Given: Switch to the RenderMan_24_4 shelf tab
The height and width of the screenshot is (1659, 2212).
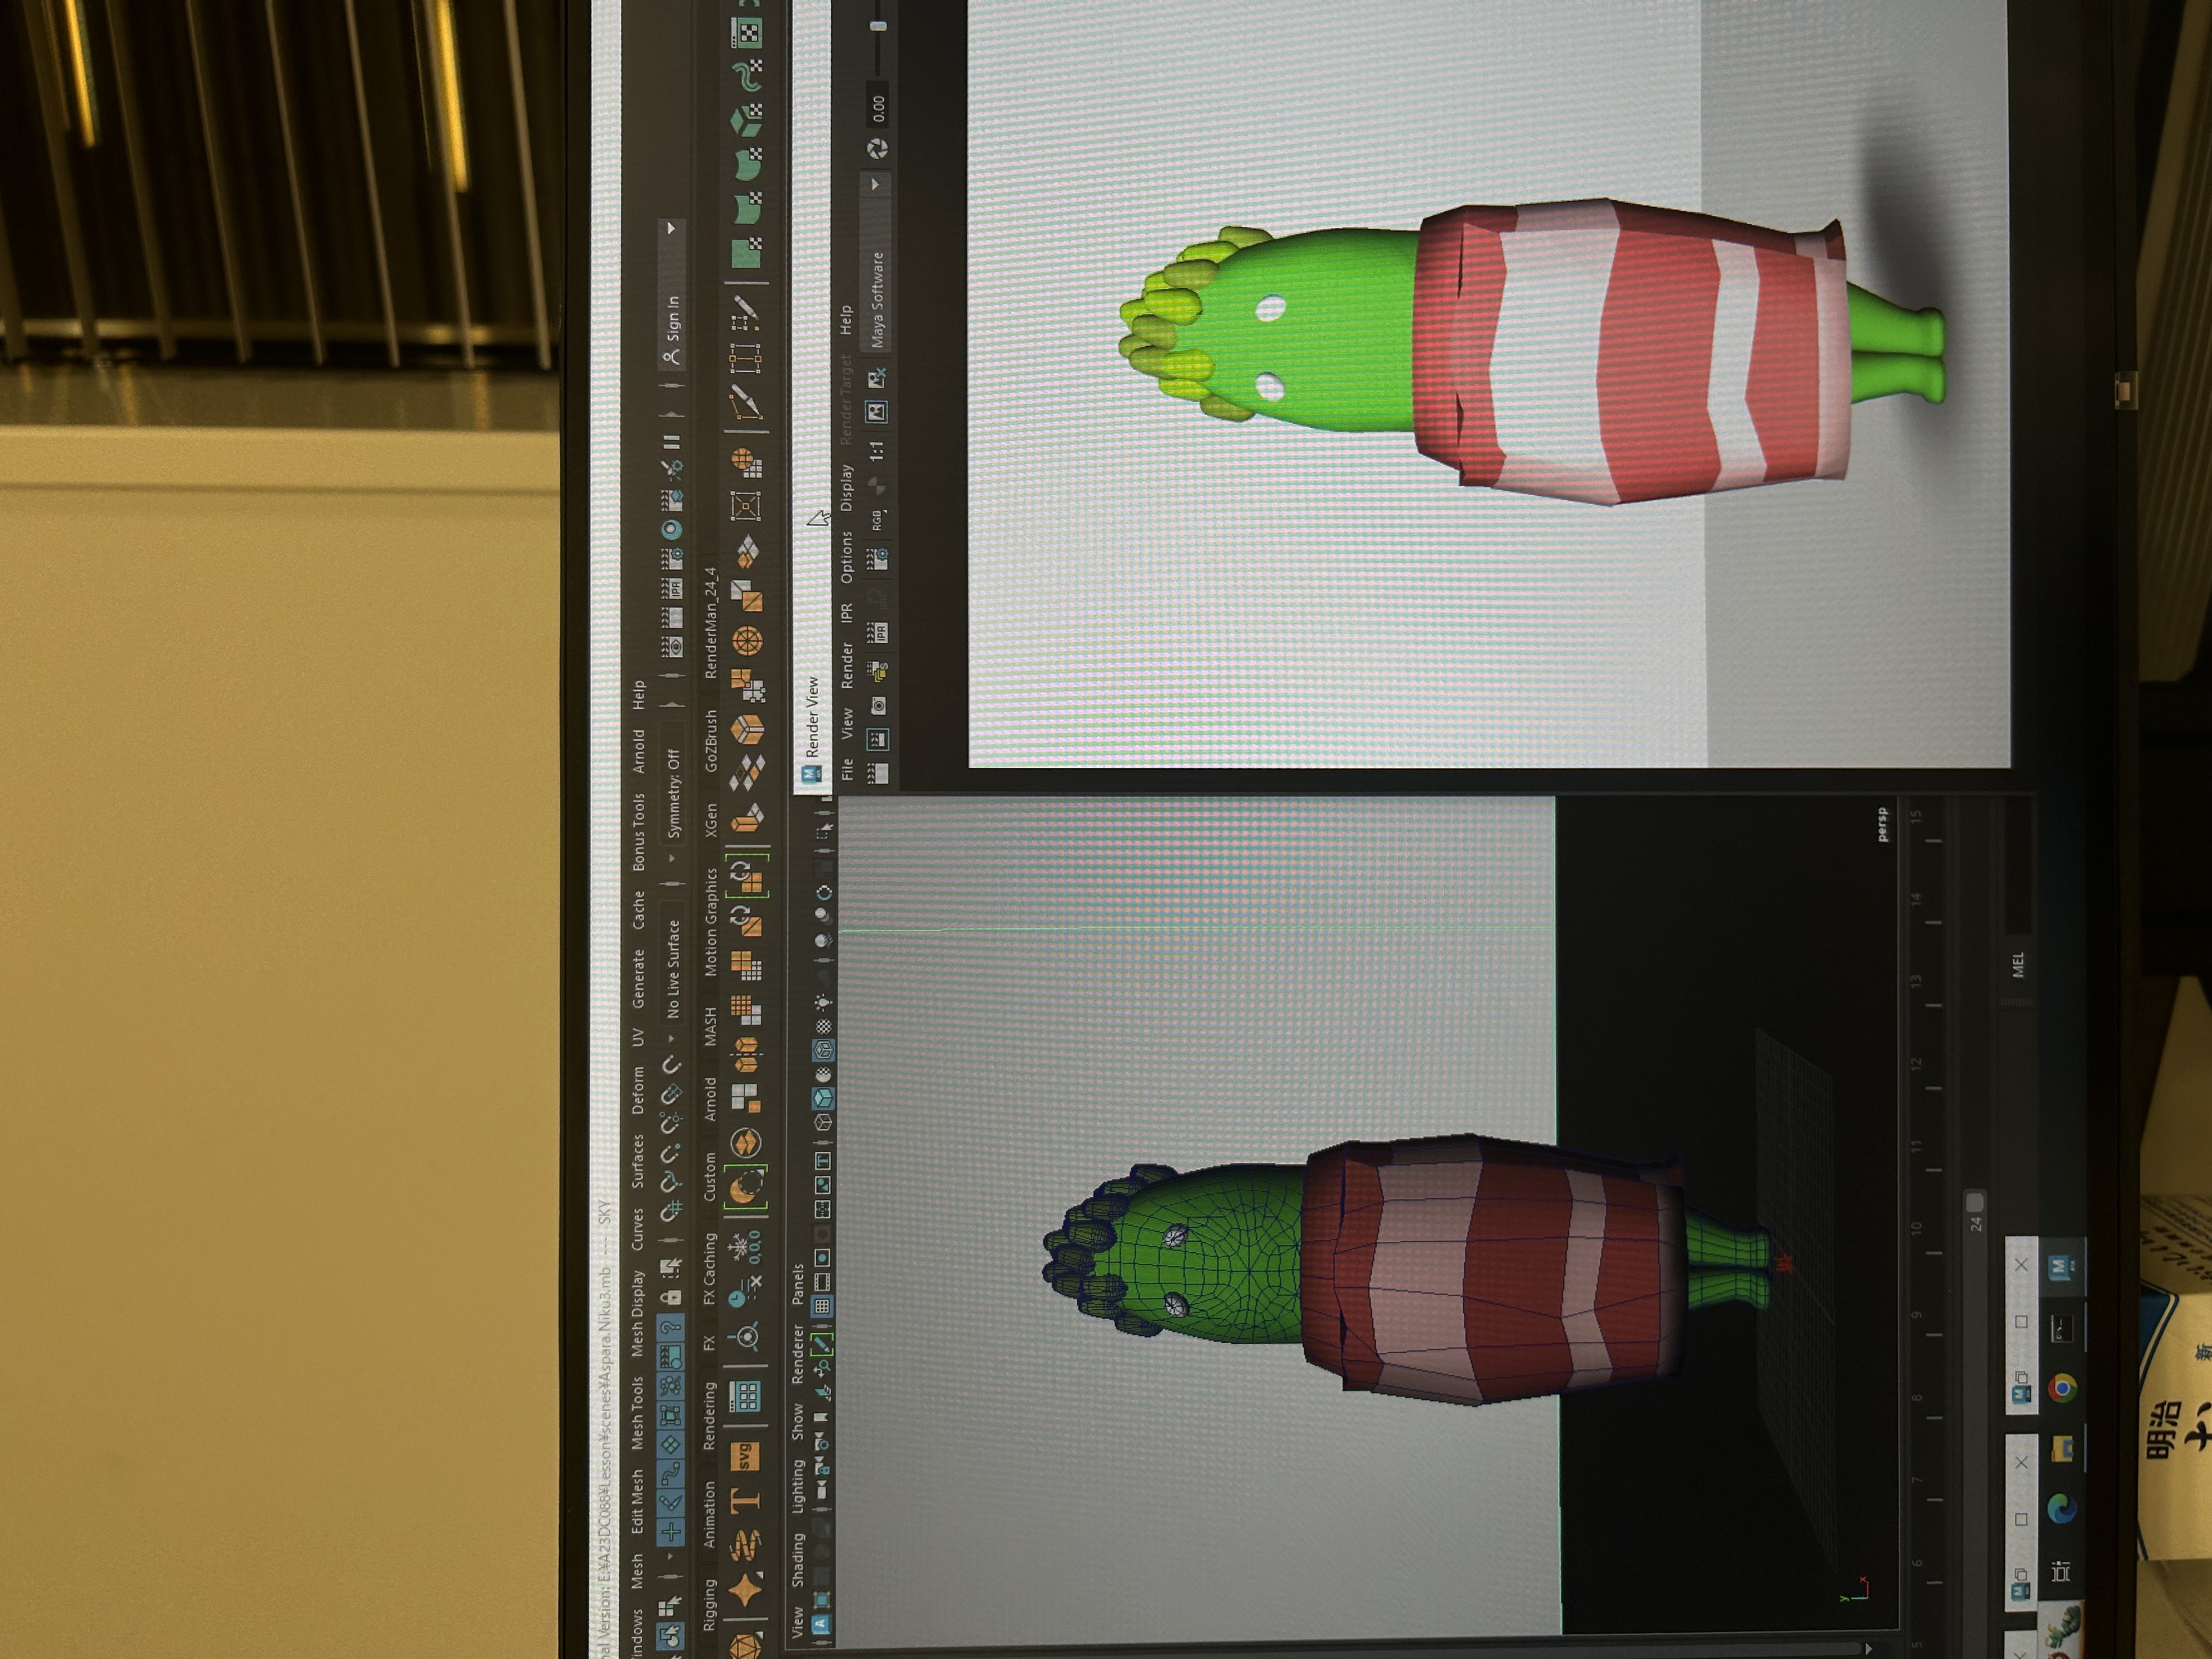Looking at the screenshot, I should pos(711,623).
